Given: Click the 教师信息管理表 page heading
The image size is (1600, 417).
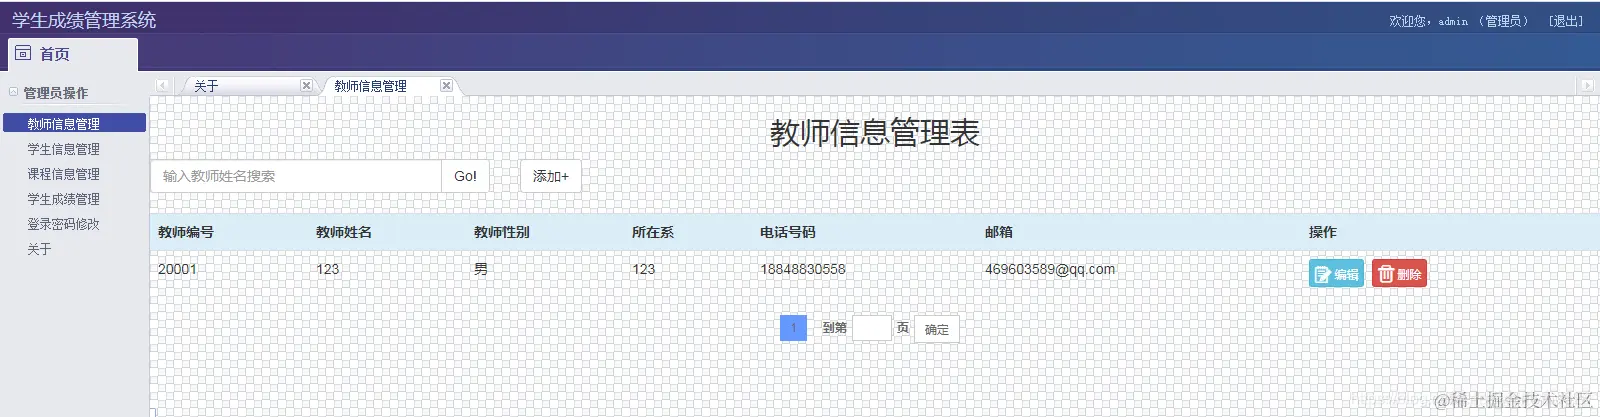Looking at the screenshot, I should coord(875,133).
